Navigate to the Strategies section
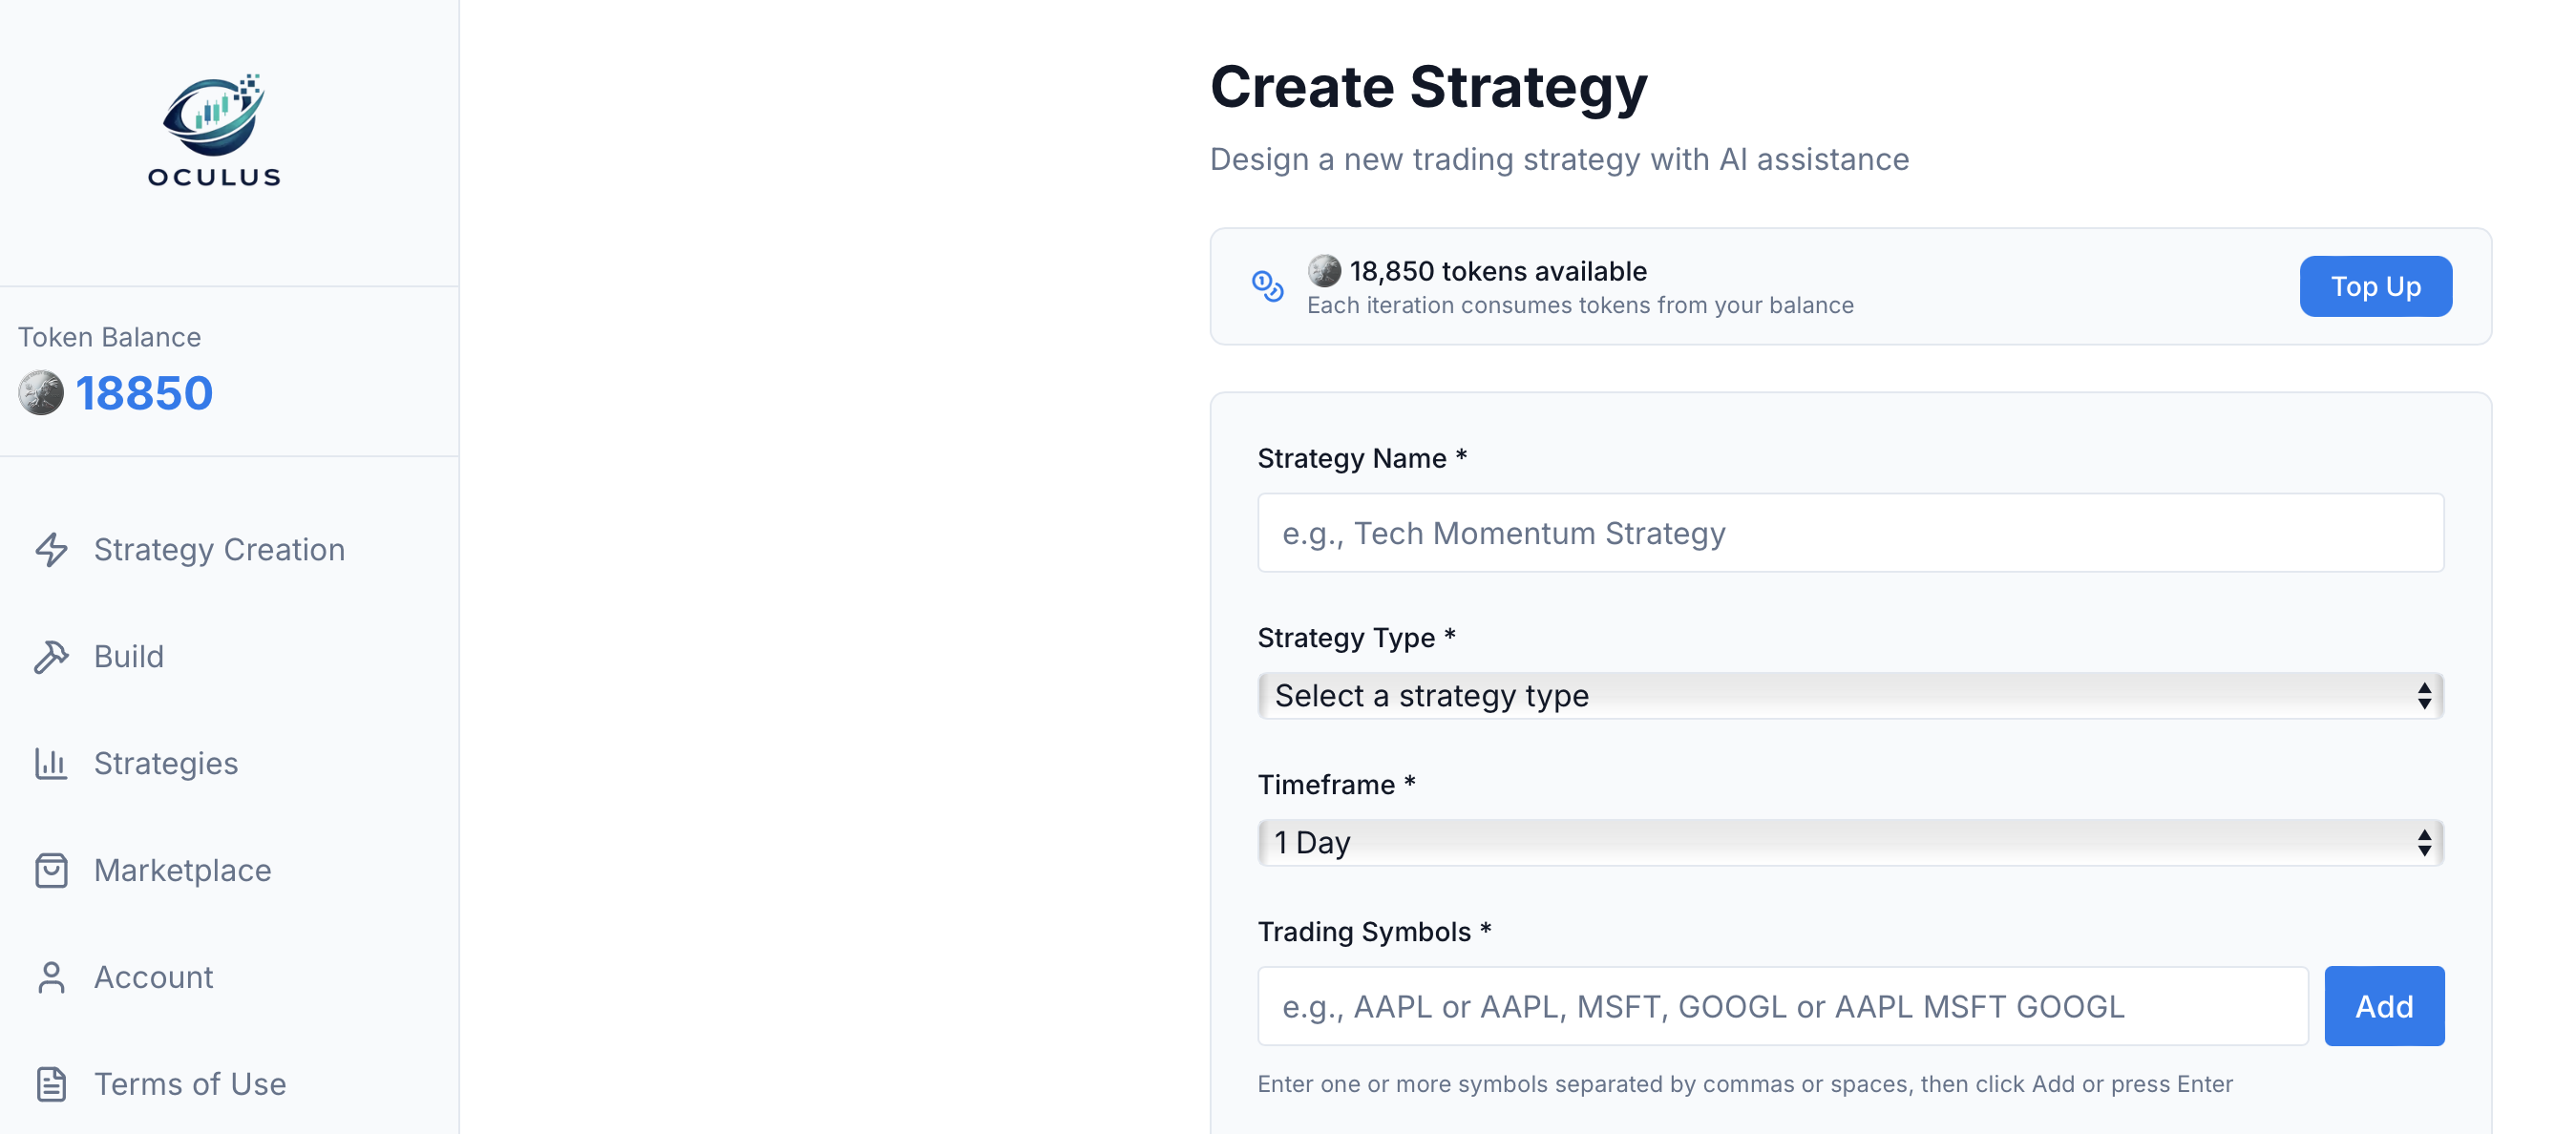 pyautogui.click(x=166, y=763)
